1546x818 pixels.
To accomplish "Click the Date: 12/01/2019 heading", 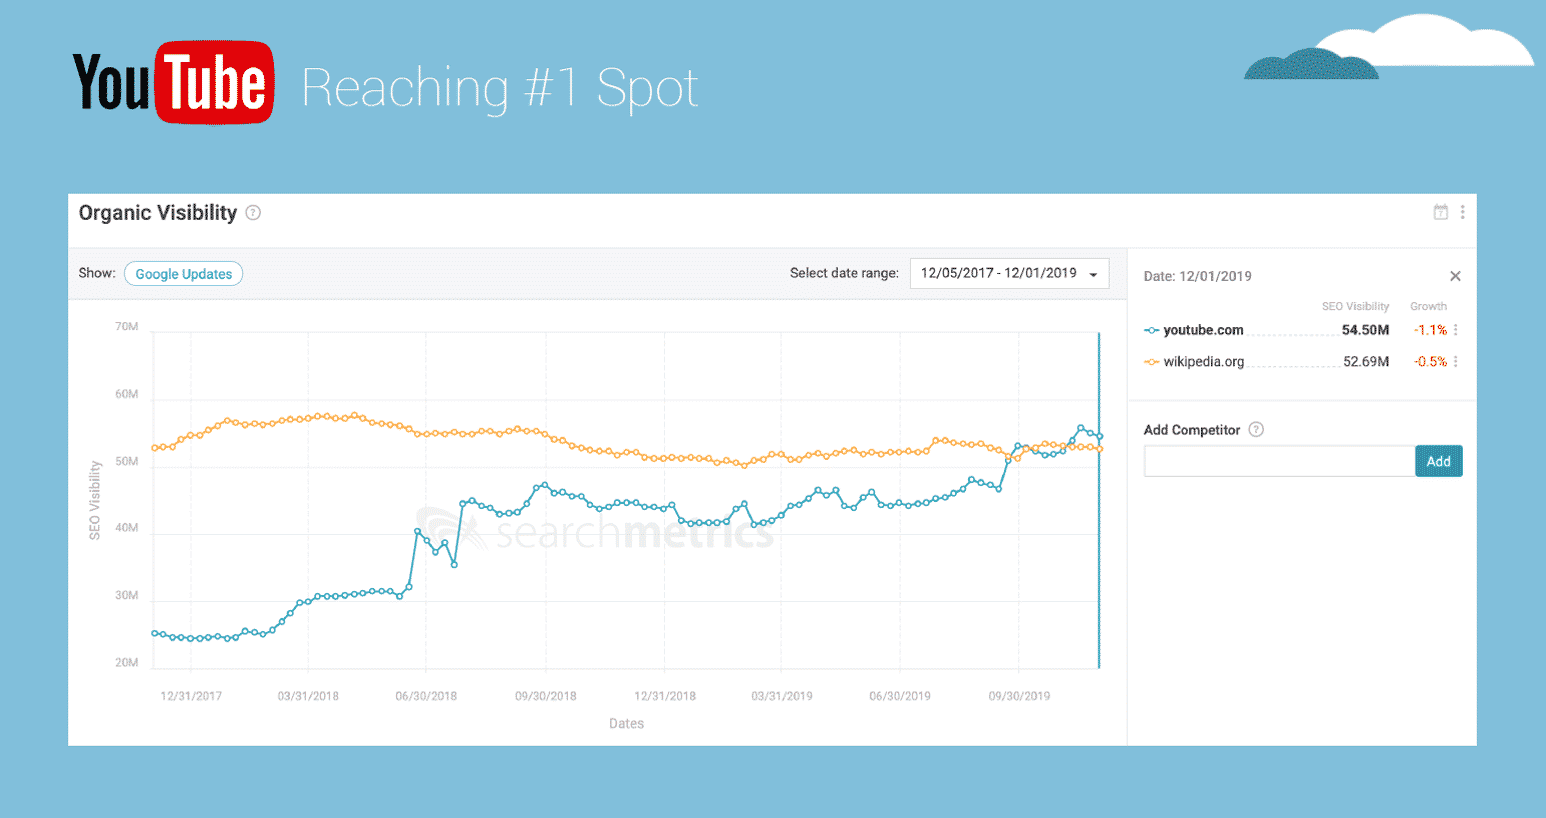I will tap(1197, 276).
